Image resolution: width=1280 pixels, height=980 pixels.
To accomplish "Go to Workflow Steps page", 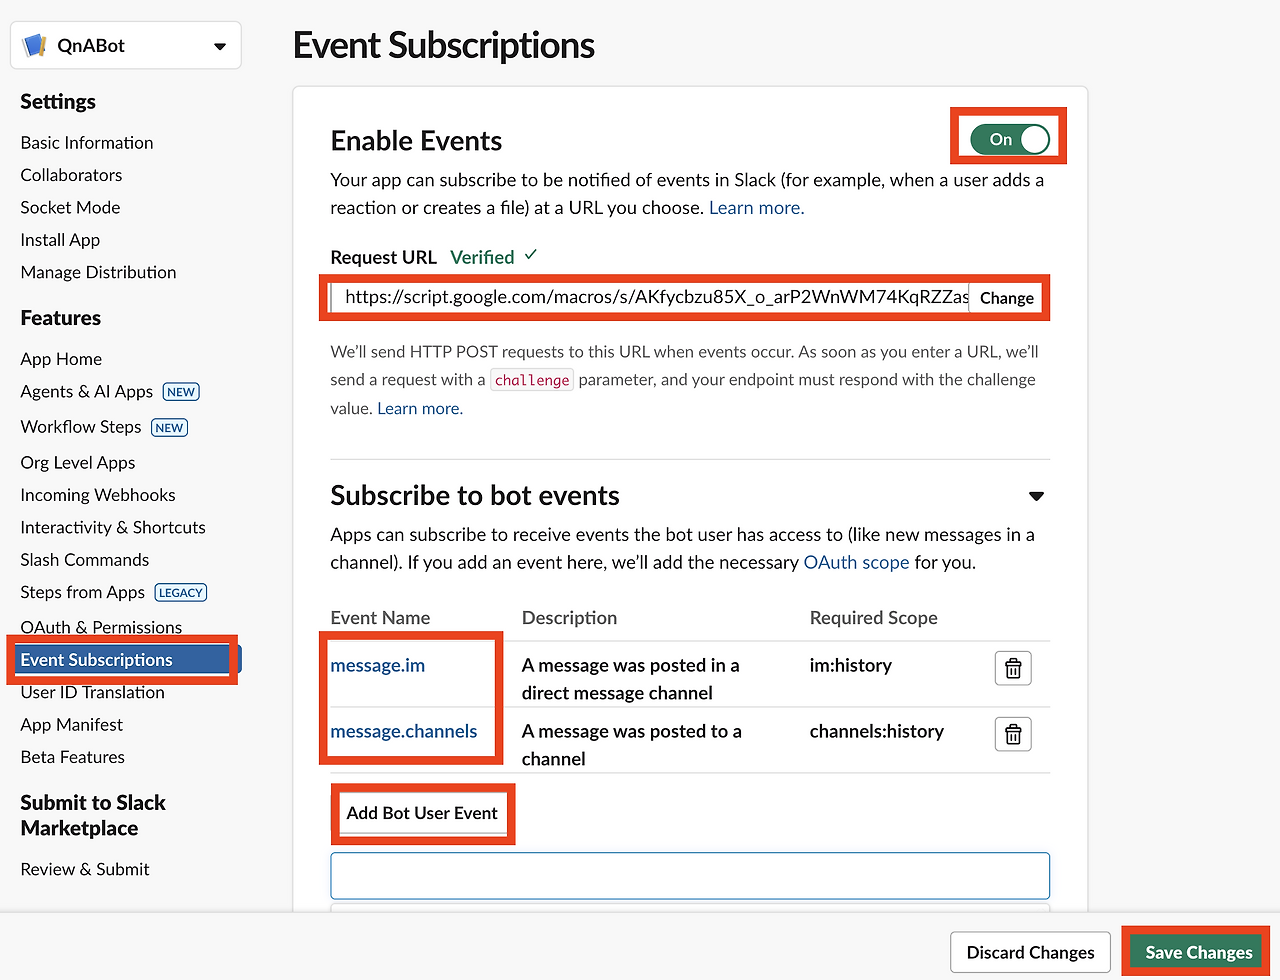I will point(81,427).
